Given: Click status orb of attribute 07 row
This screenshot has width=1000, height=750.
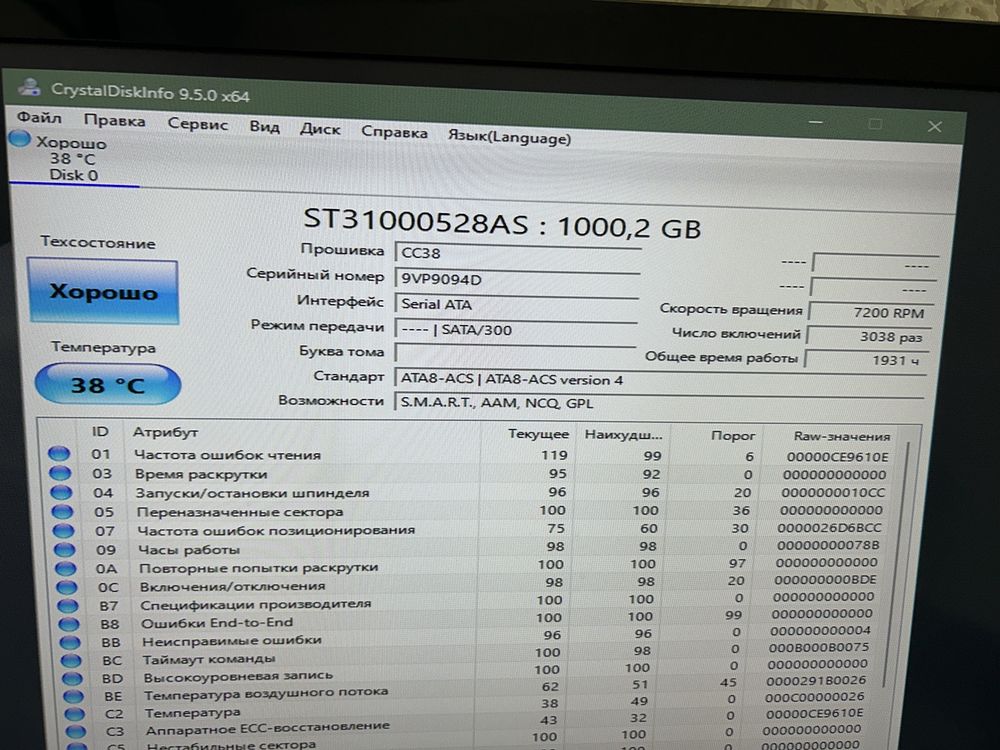Looking at the screenshot, I should tap(63, 530).
